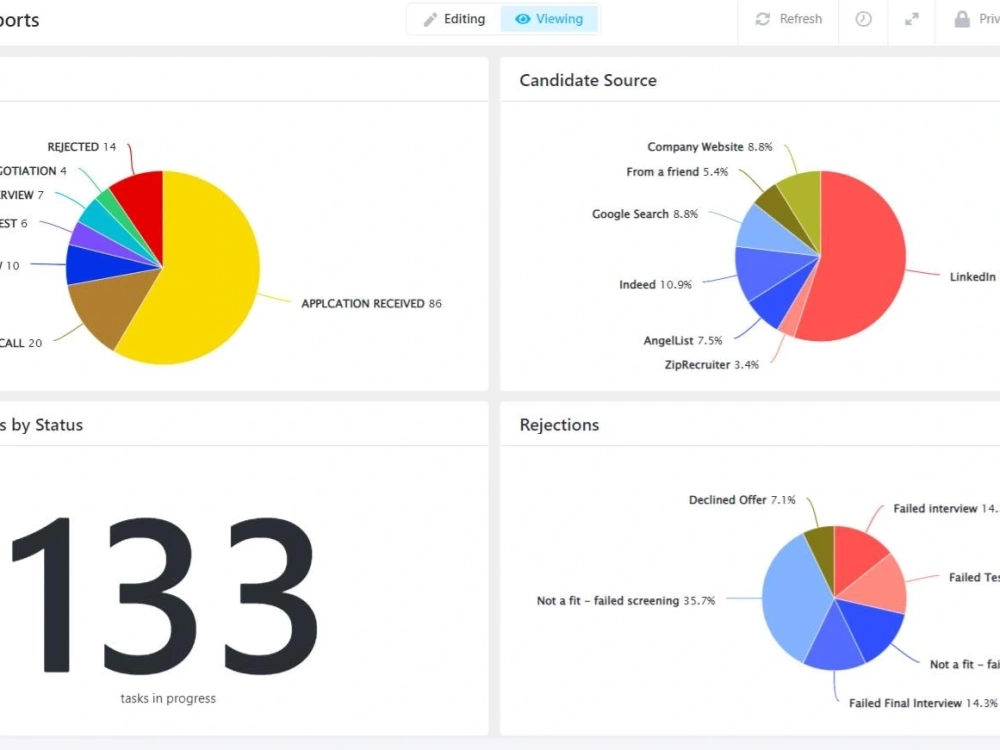Click the Refresh button
1000x750 pixels.
(788, 19)
